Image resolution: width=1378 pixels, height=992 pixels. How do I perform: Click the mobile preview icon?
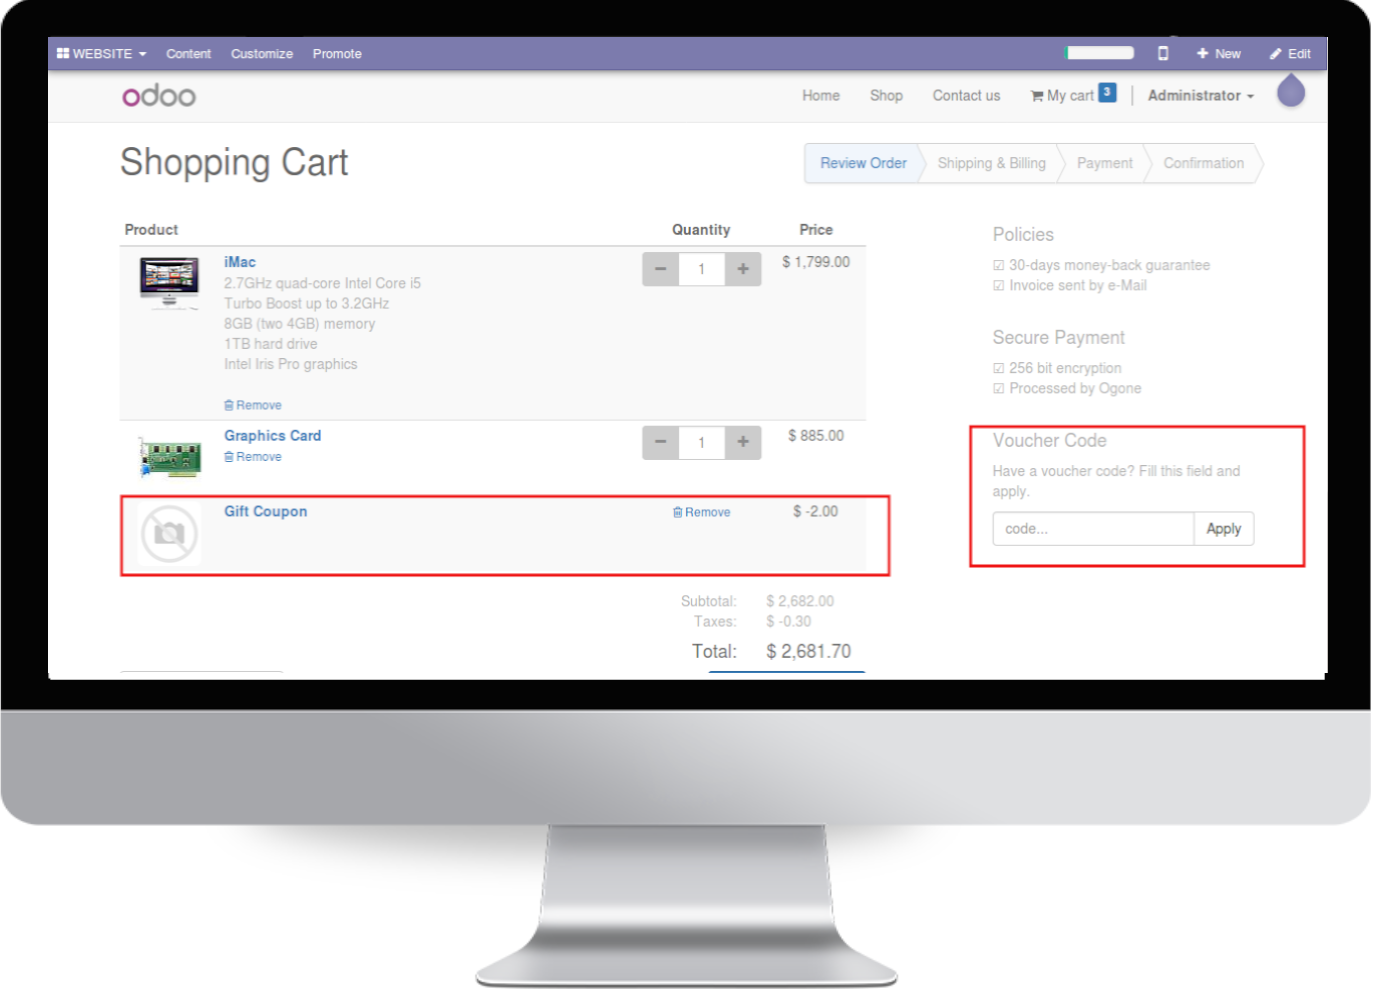click(x=1163, y=53)
